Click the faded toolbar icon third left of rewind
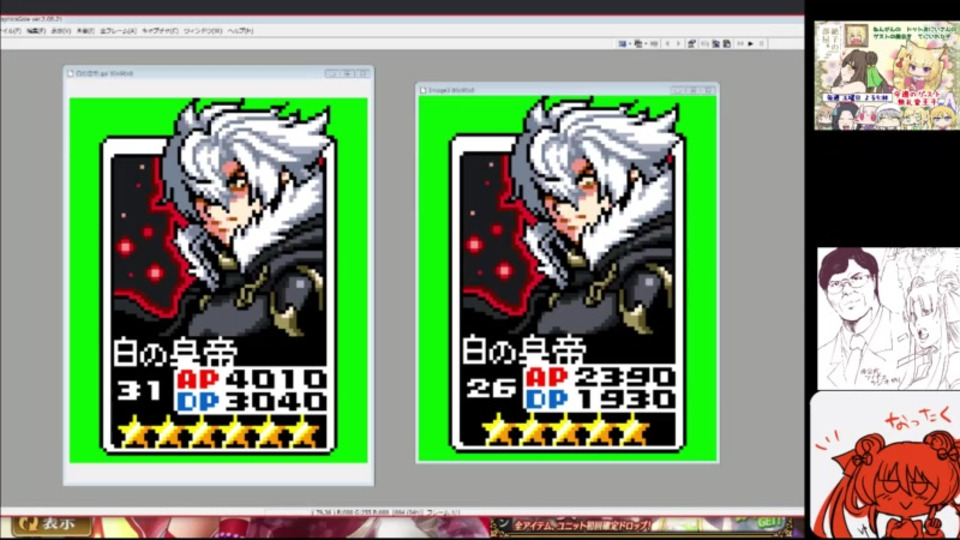The image size is (960, 540). pos(705,43)
